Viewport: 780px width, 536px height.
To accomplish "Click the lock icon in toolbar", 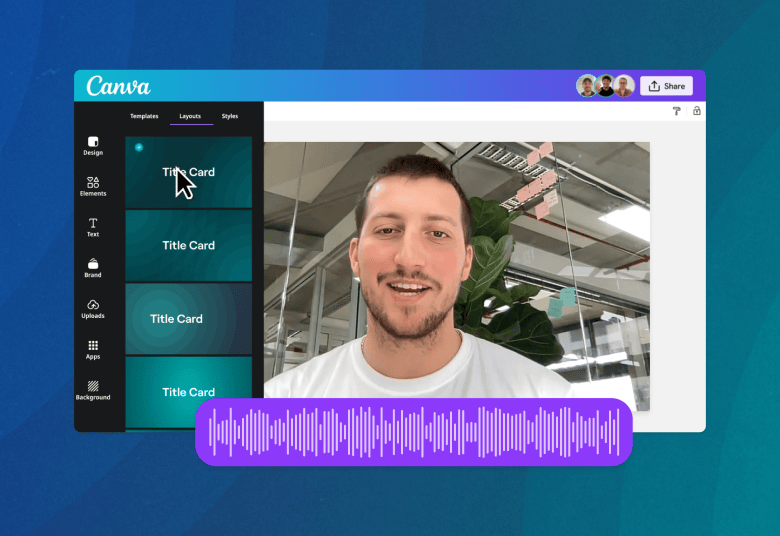I will (697, 110).
